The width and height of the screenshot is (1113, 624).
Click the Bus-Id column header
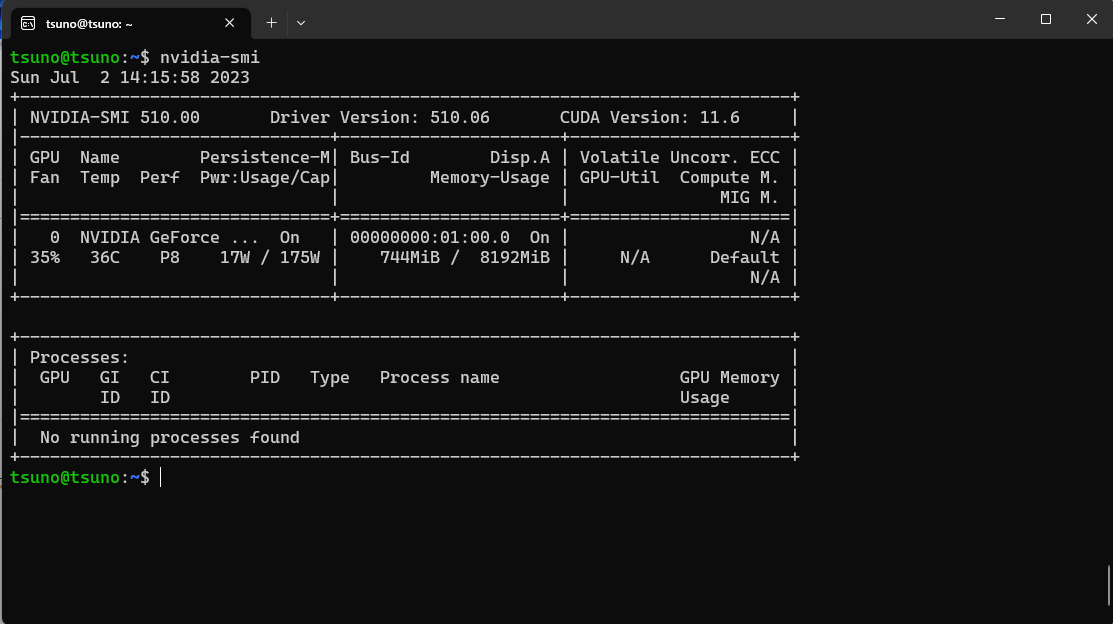(x=380, y=157)
